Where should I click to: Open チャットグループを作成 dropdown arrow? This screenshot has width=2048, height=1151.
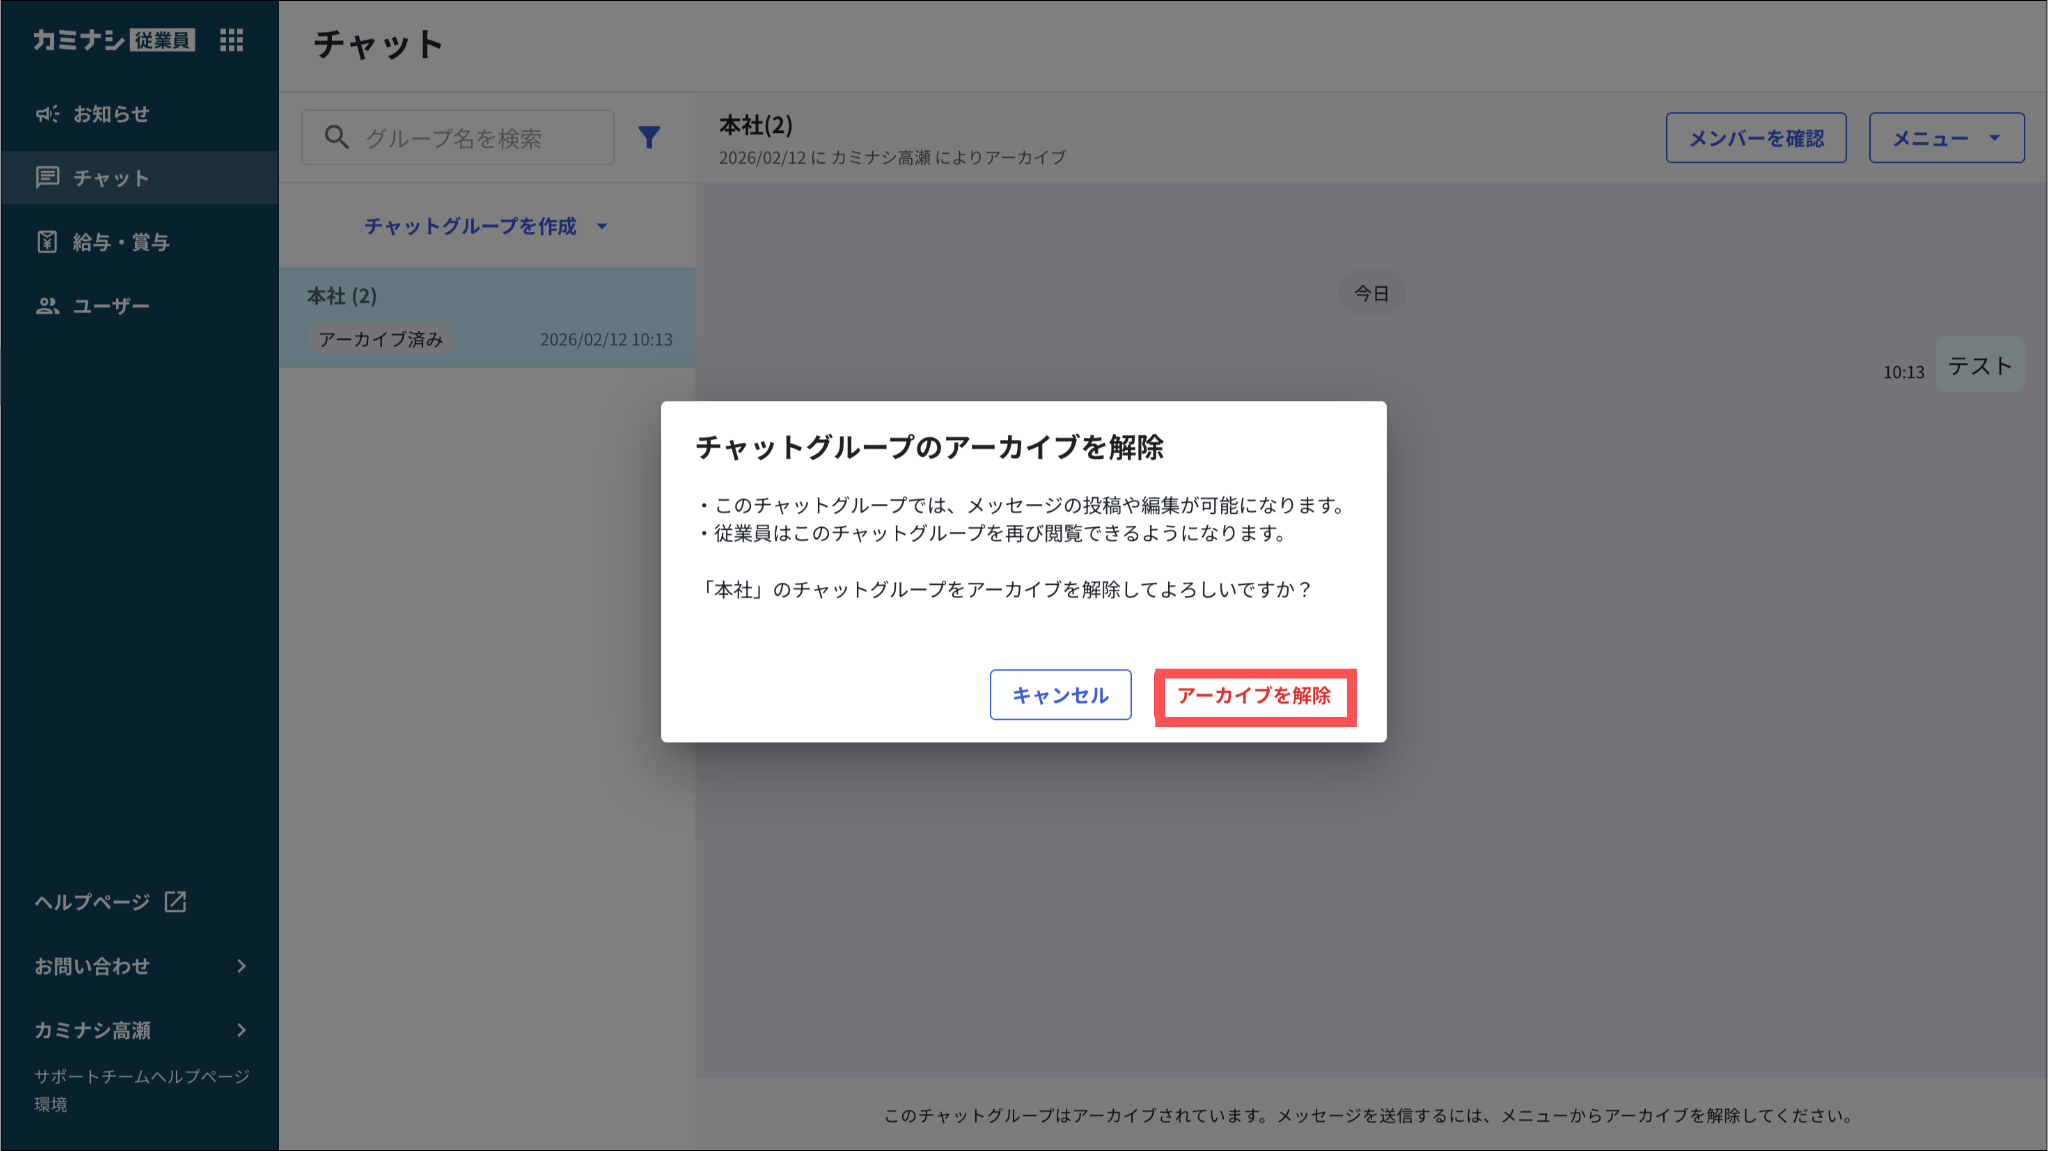click(x=602, y=226)
